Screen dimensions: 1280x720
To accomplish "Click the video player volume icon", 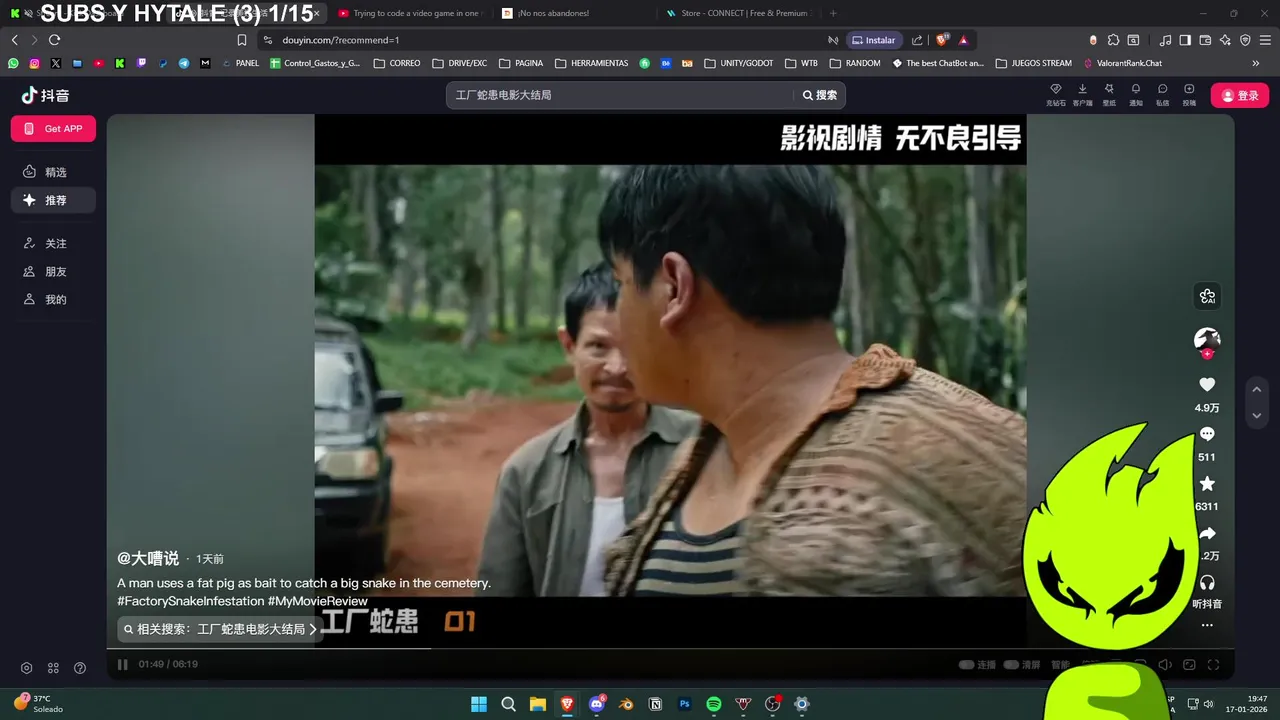I will pos(1165,665).
